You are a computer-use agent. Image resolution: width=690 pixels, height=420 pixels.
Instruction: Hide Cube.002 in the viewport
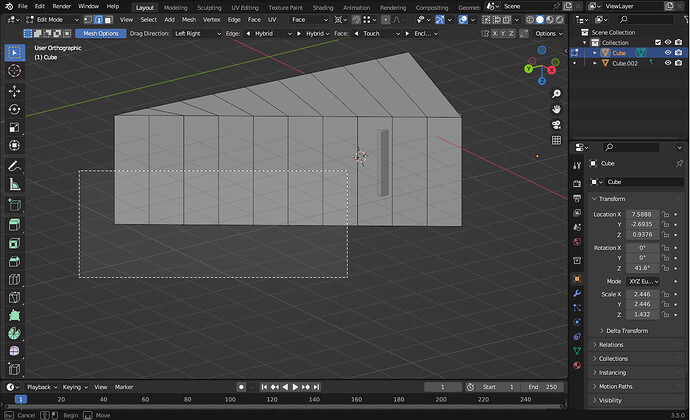pos(668,63)
